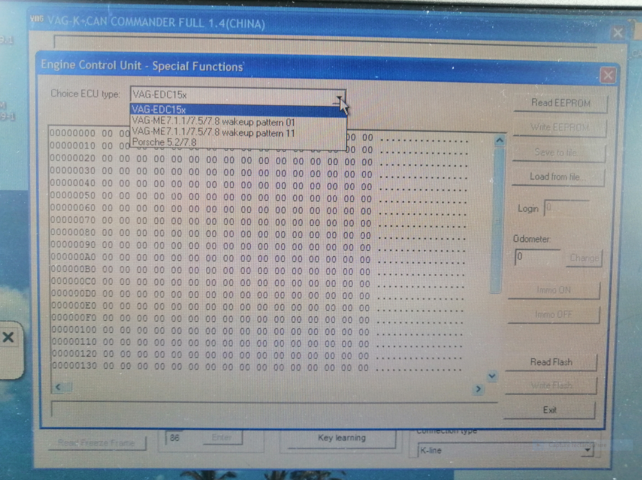Viewport: 642px width, 480px height.
Task: Click the hex view scroll down arrow
Action: [492, 376]
